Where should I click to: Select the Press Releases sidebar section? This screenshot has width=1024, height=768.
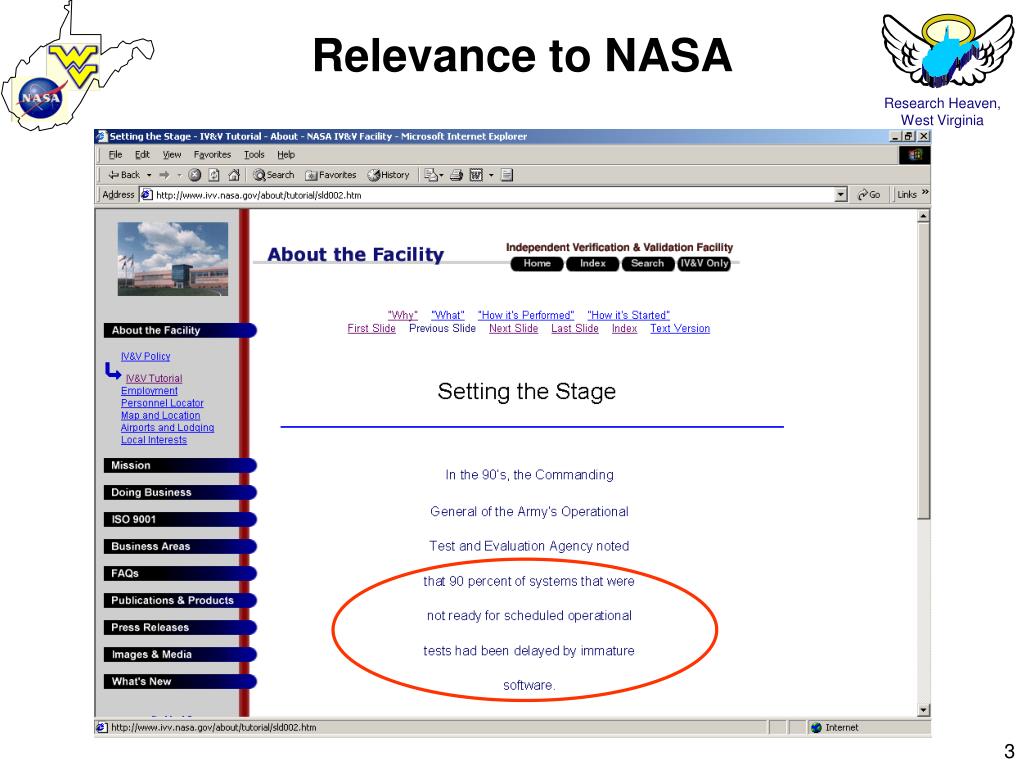(180, 628)
